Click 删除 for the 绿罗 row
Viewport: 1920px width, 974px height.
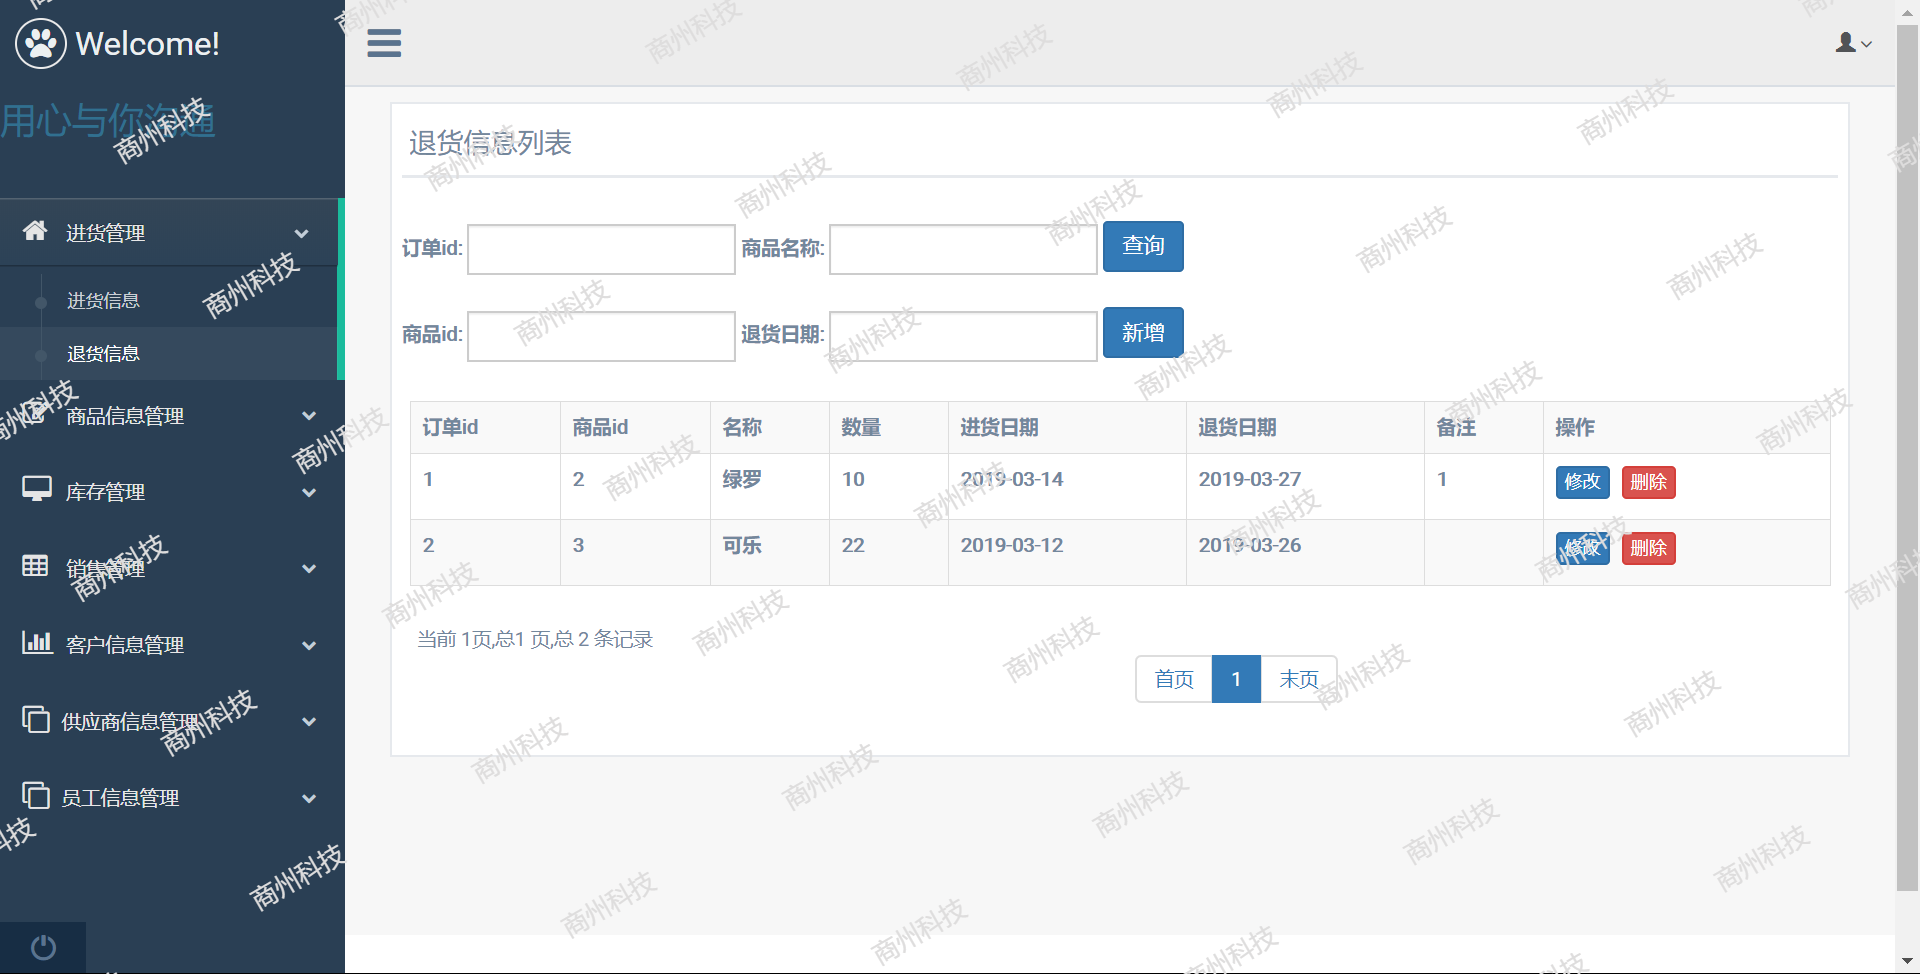click(x=1648, y=482)
